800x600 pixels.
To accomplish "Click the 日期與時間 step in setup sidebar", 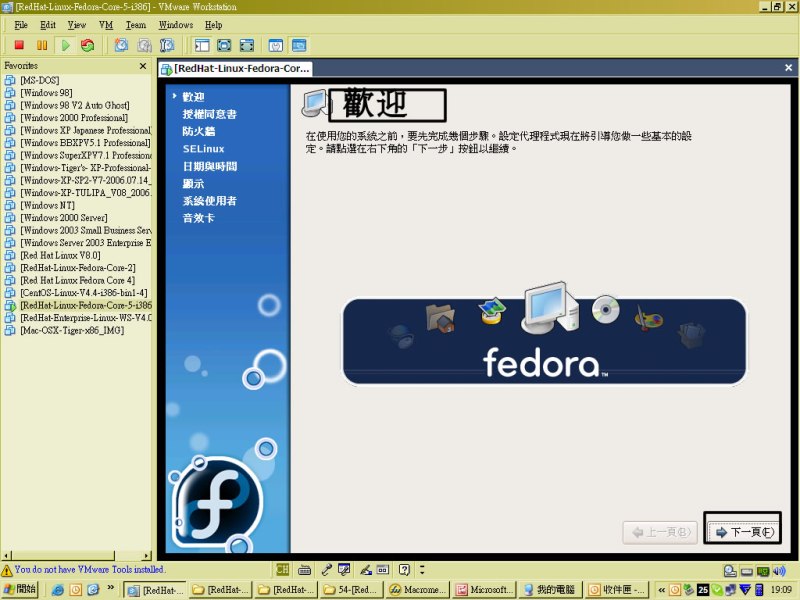I will (210, 166).
